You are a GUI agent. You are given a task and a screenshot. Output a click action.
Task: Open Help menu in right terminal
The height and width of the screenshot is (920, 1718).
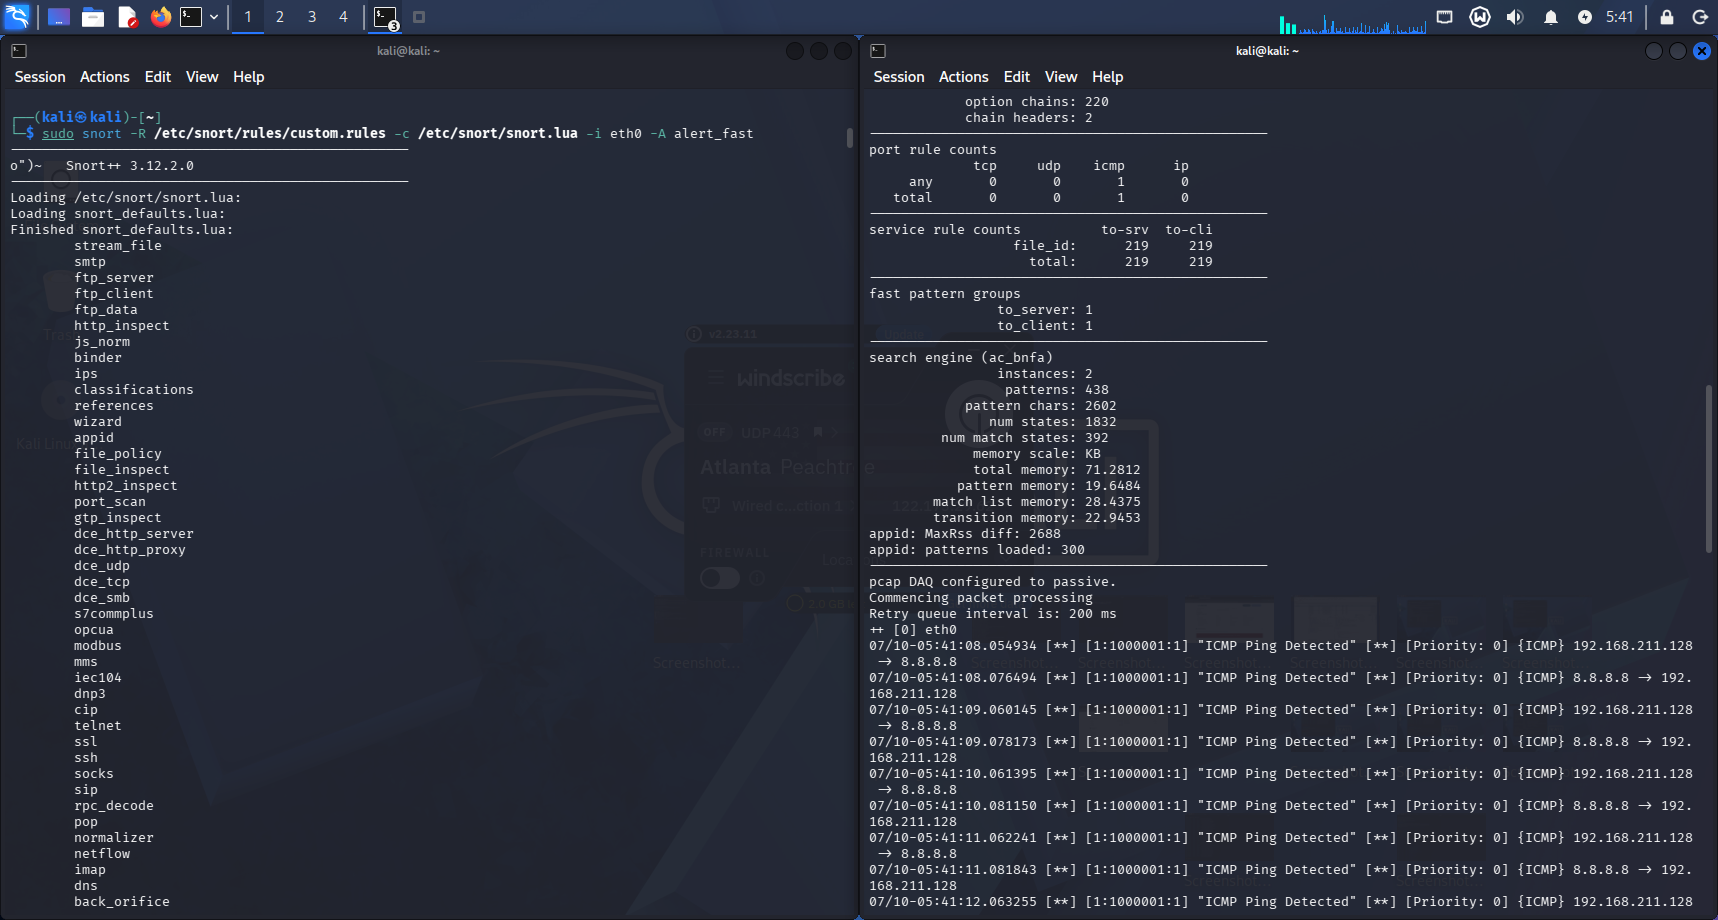[x=1108, y=77]
